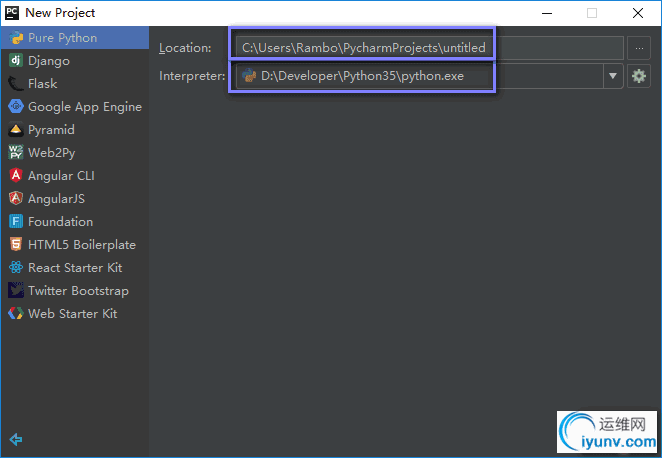This screenshot has width=662, height=458.
Task: Select the Pyramid project type
Action: (x=75, y=130)
